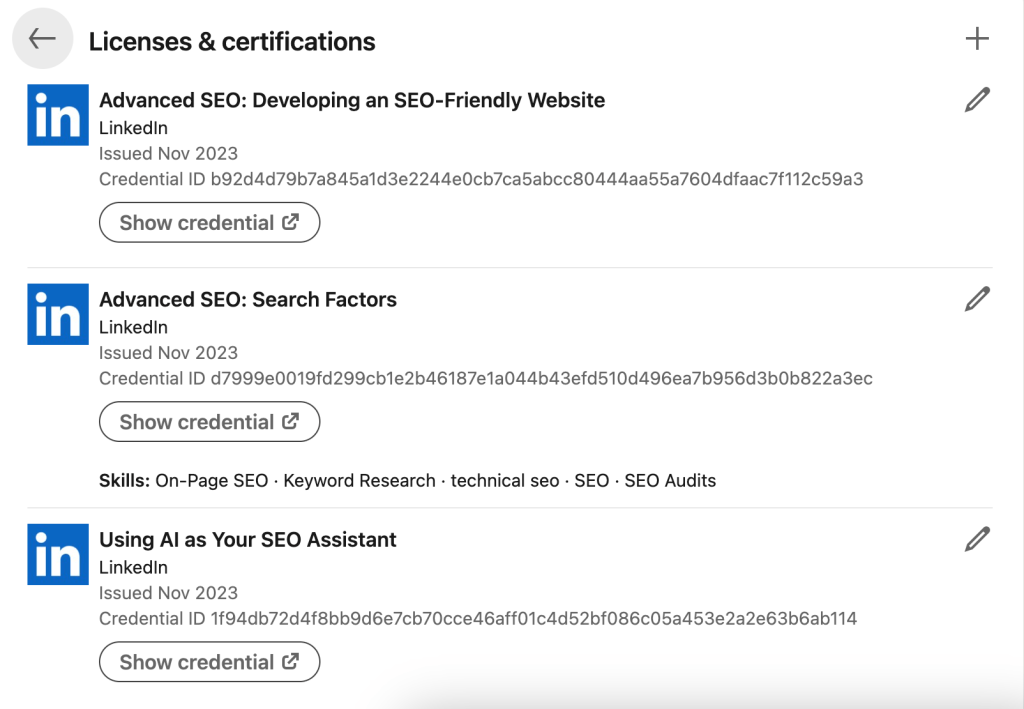Open the Advanced SEO: Search Factors title
This screenshot has height=709, width=1024.
click(248, 300)
